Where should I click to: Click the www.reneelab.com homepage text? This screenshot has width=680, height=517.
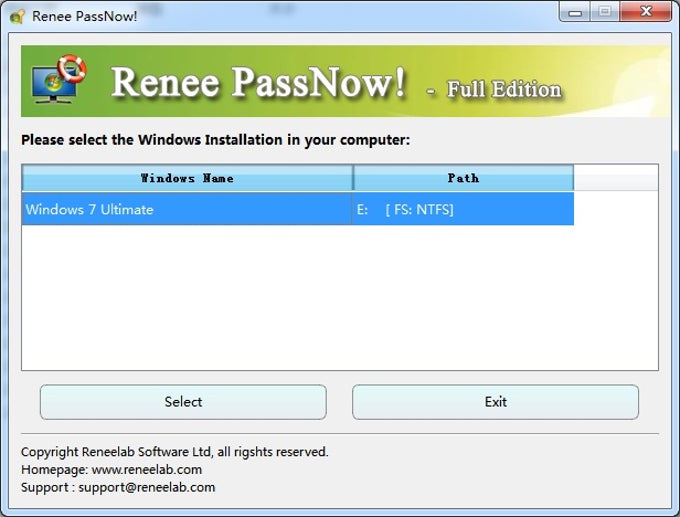(147, 469)
